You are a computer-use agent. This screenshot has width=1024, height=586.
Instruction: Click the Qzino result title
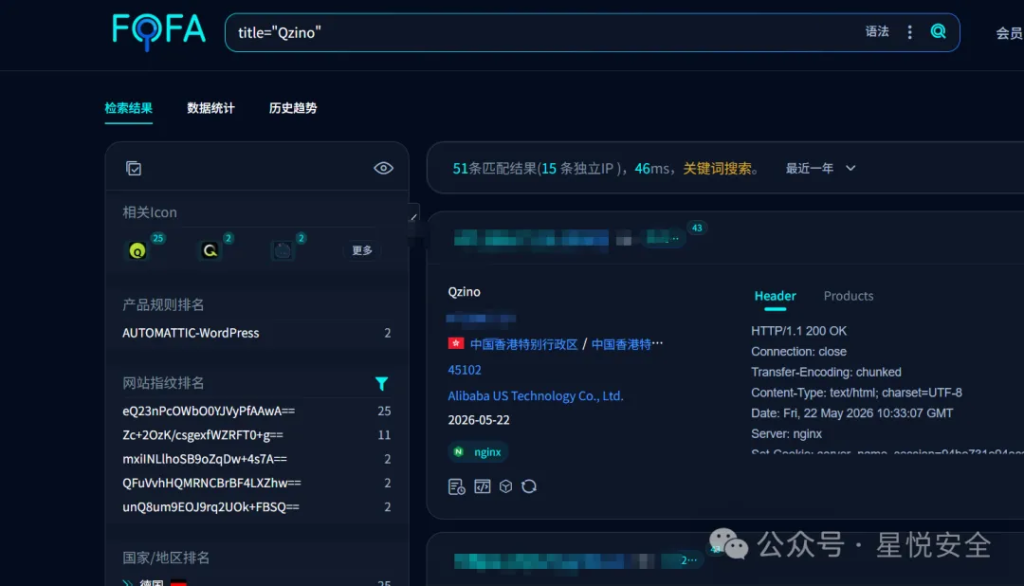[x=464, y=292]
